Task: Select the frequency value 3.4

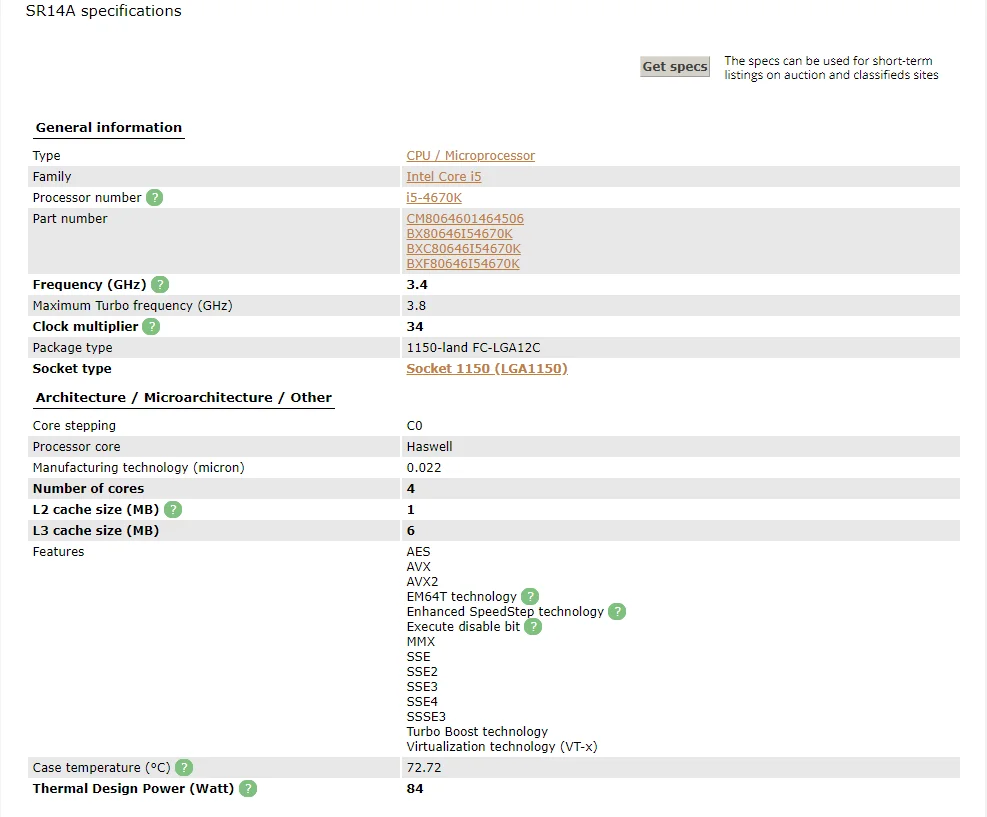Action: coord(417,285)
